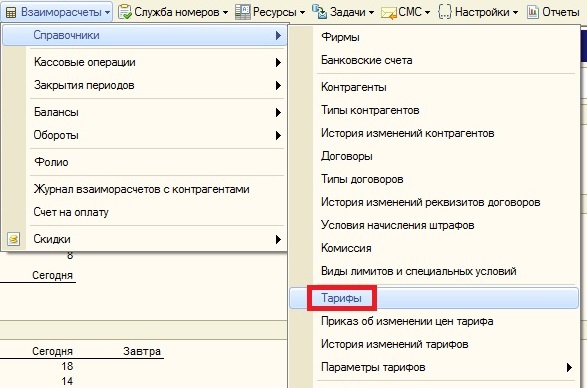Open the Служба номеров menu
Viewport: 587px width, 388px height.
pyautogui.click(x=173, y=12)
